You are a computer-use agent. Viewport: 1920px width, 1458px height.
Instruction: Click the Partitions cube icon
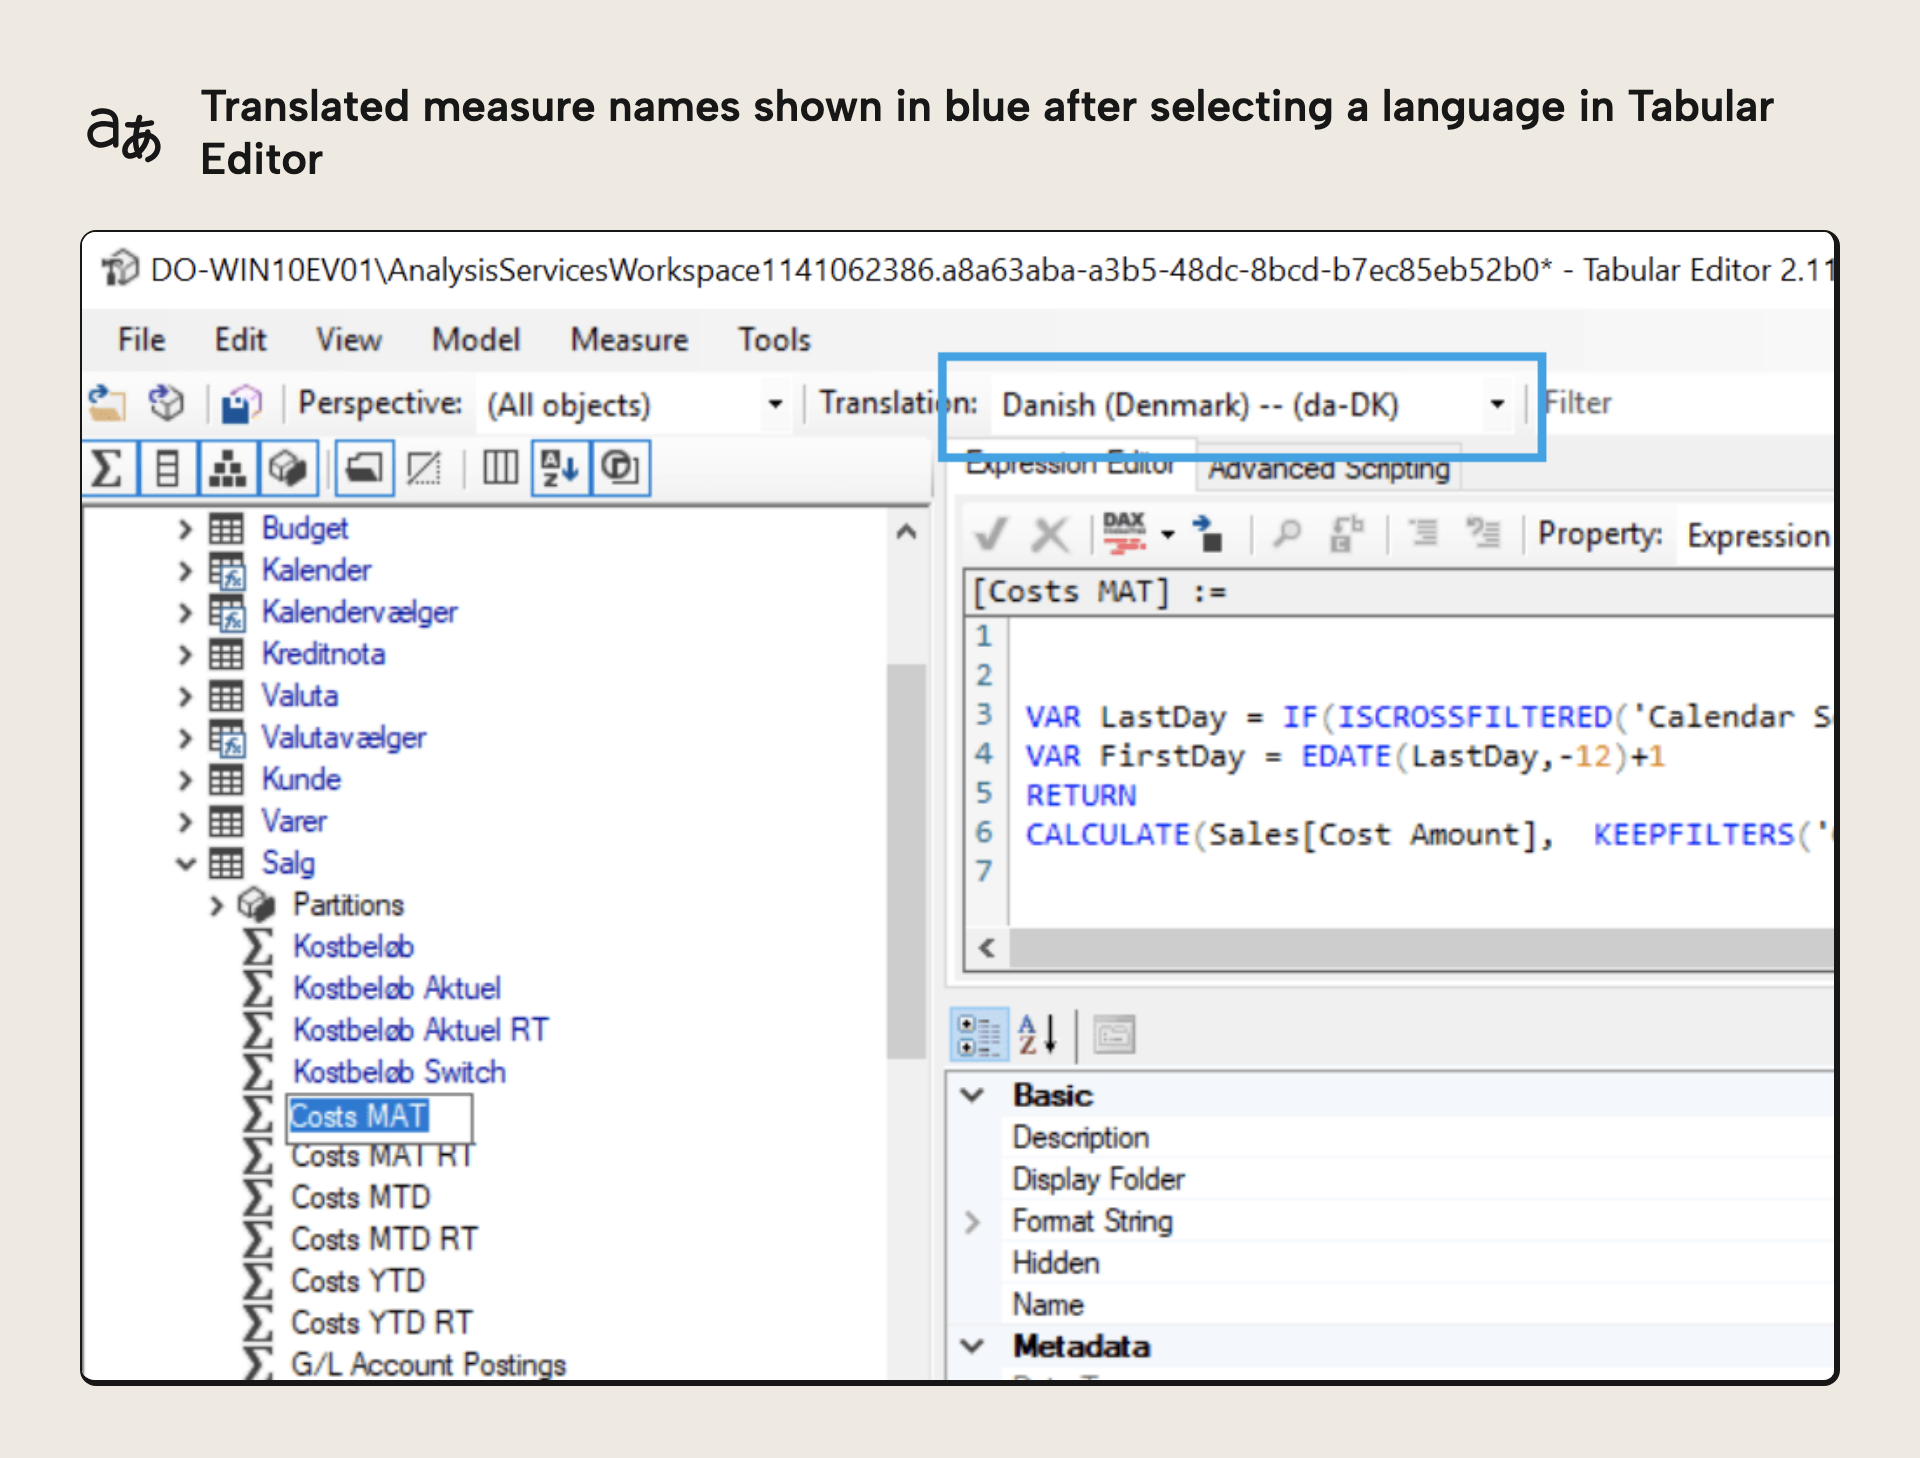pyautogui.click(x=257, y=905)
